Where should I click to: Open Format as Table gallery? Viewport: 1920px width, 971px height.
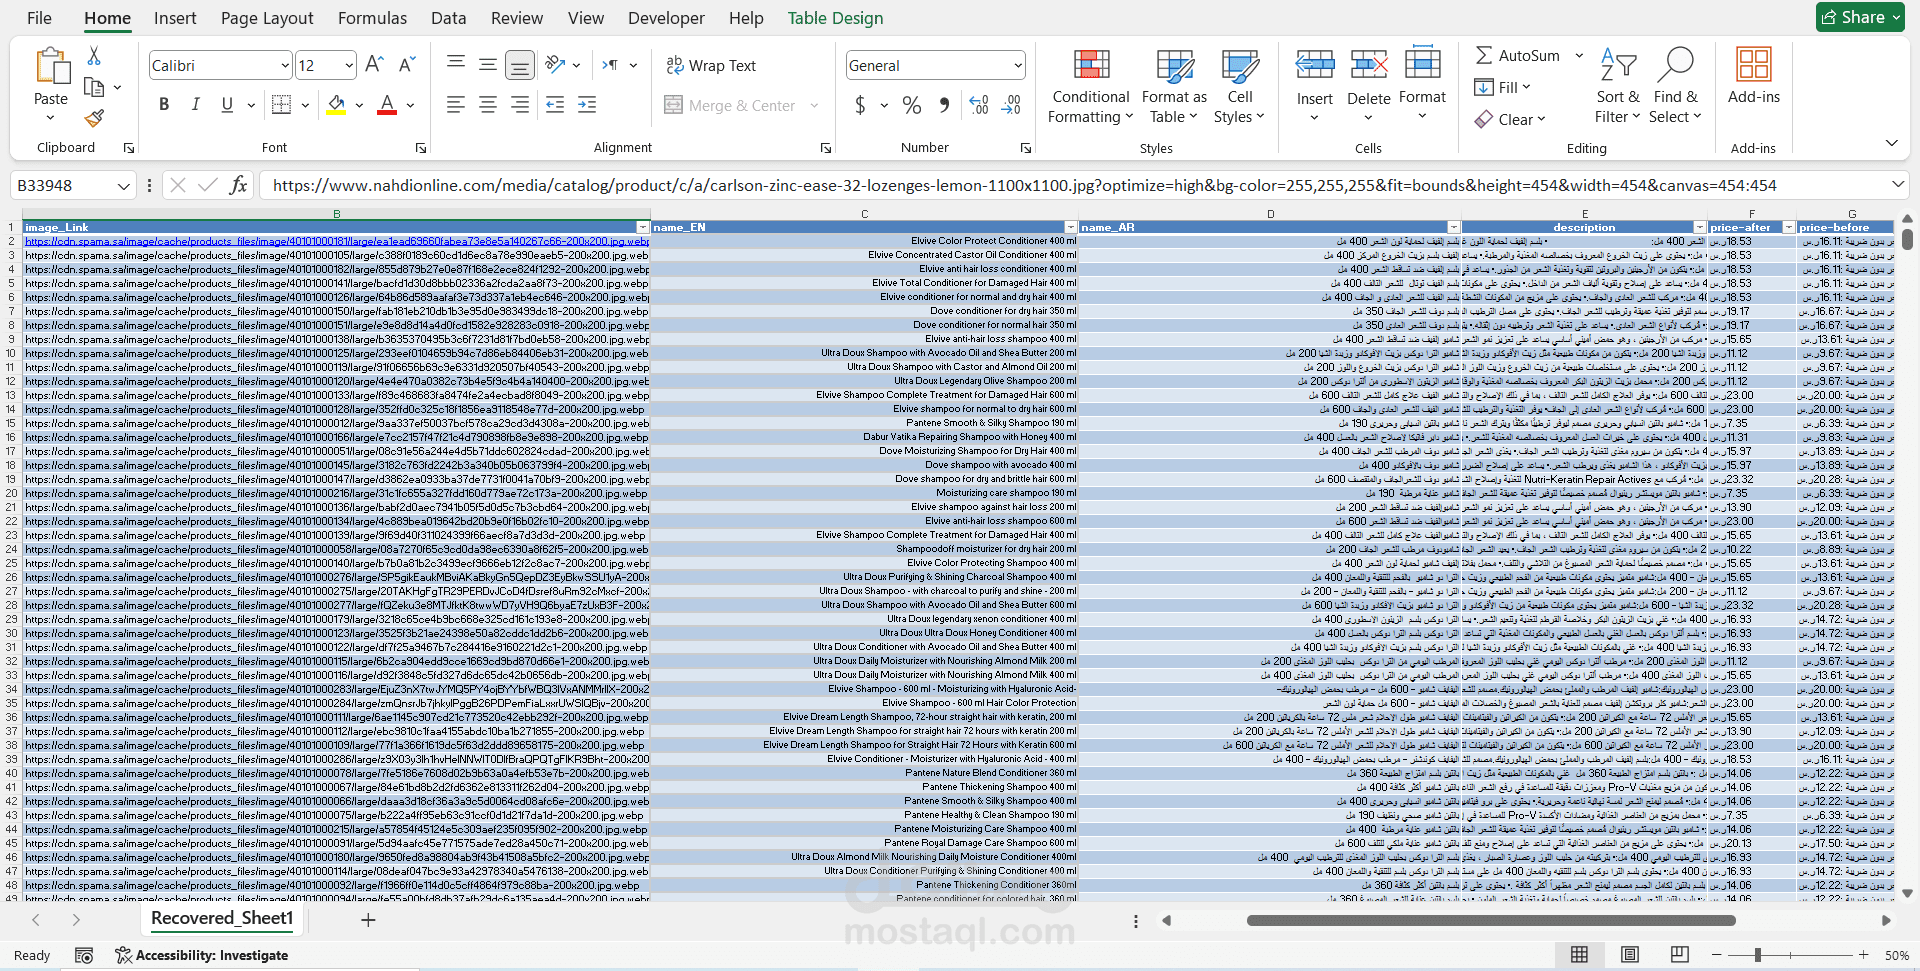click(1175, 87)
